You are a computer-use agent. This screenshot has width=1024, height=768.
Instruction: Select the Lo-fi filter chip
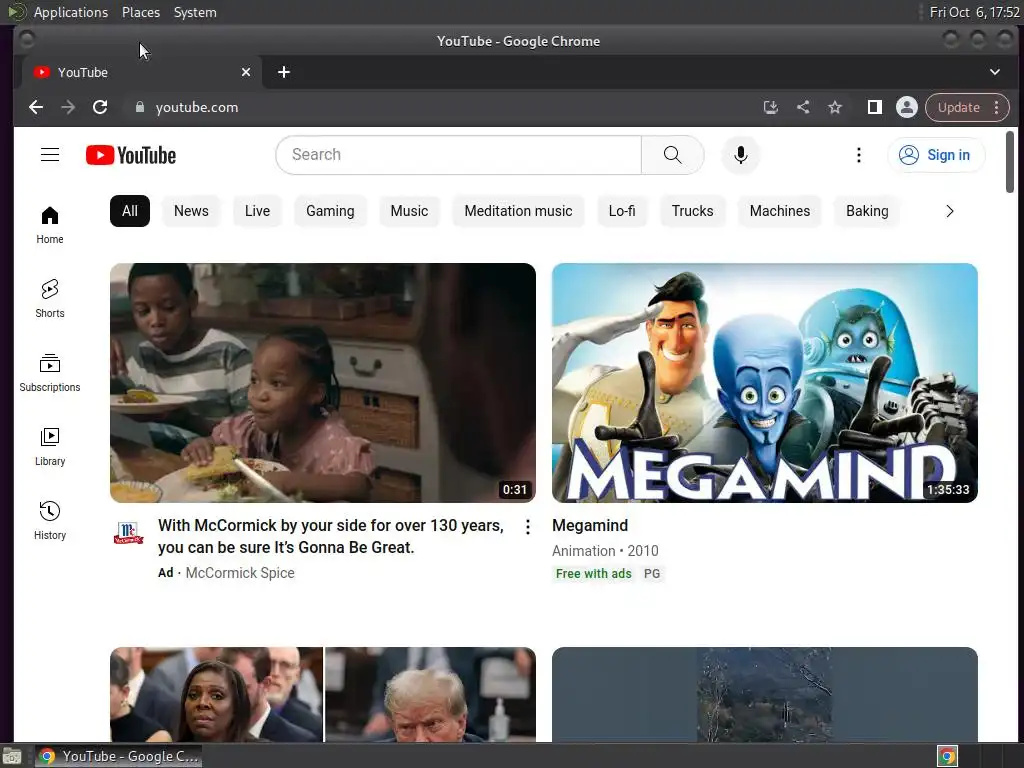[622, 211]
